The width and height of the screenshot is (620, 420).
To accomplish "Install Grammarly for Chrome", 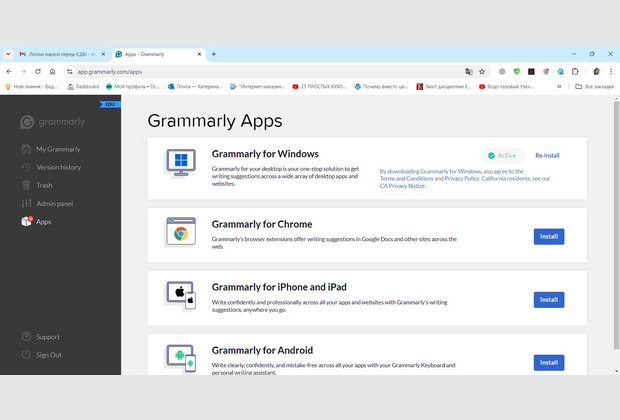I will tap(549, 236).
